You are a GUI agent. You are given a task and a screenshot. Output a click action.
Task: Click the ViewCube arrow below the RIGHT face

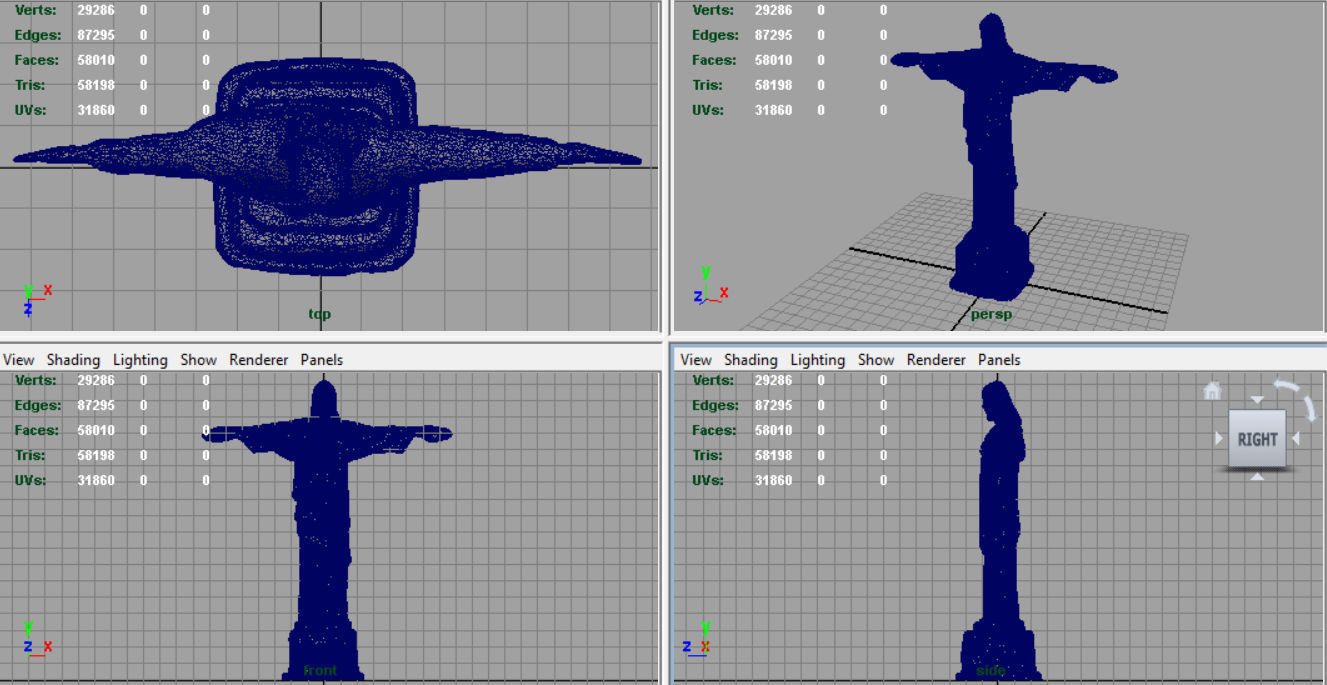tap(1257, 477)
